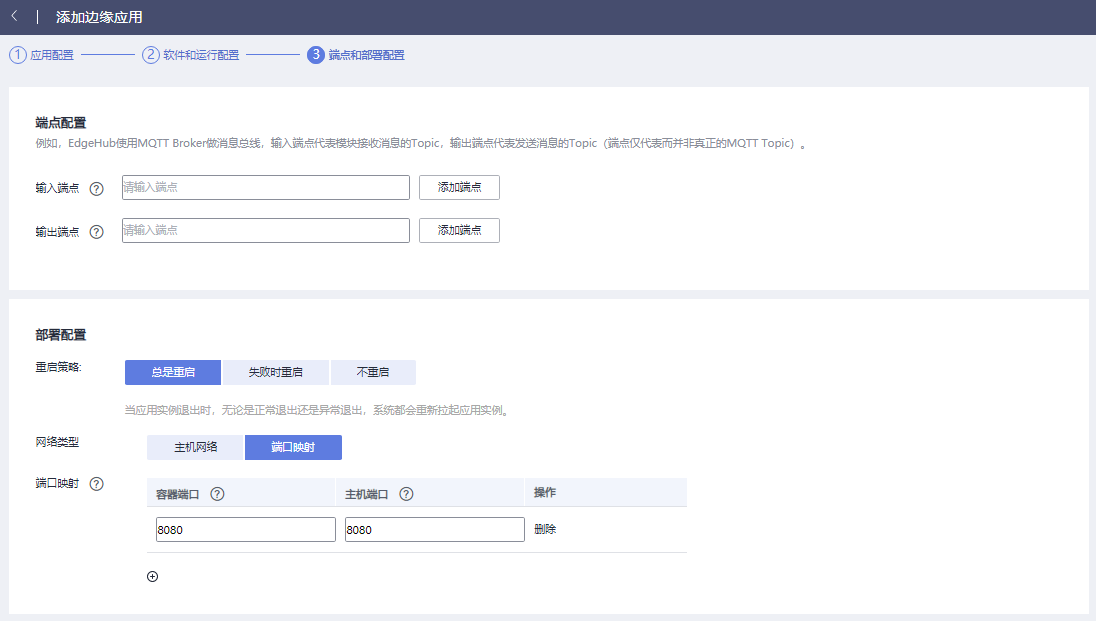Open help icon next to 输入端点
This screenshot has height=621, width=1096.
96,189
